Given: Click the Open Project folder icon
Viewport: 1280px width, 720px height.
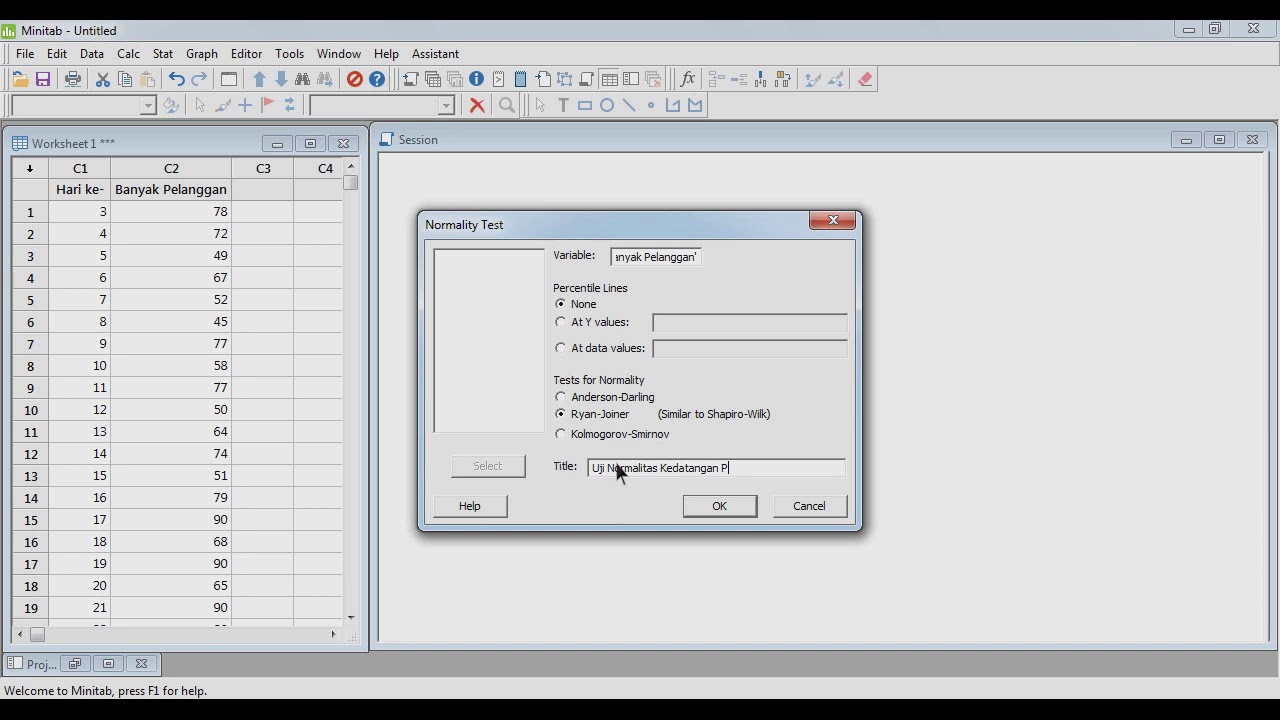Looking at the screenshot, I should [20, 79].
